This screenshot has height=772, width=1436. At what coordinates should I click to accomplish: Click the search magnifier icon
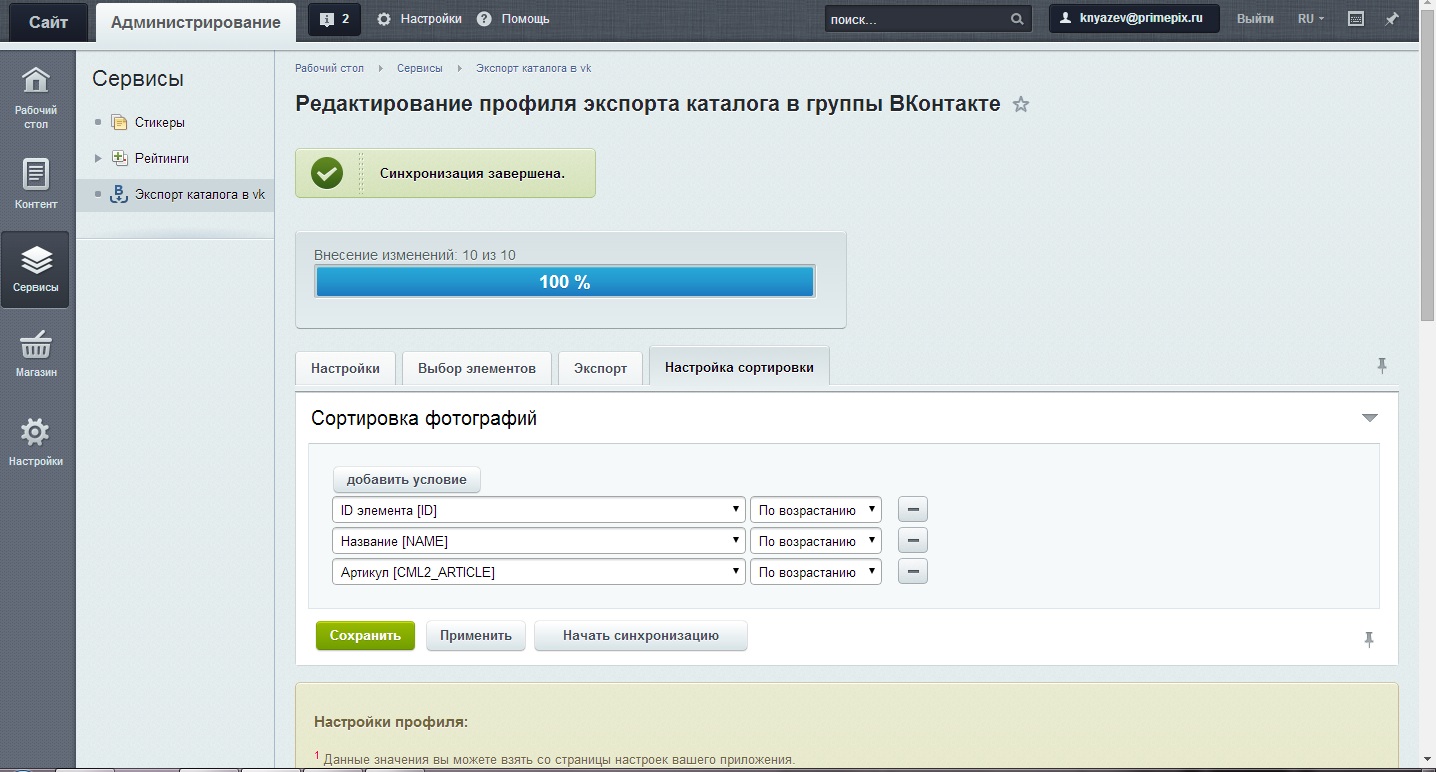[1015, 18]
